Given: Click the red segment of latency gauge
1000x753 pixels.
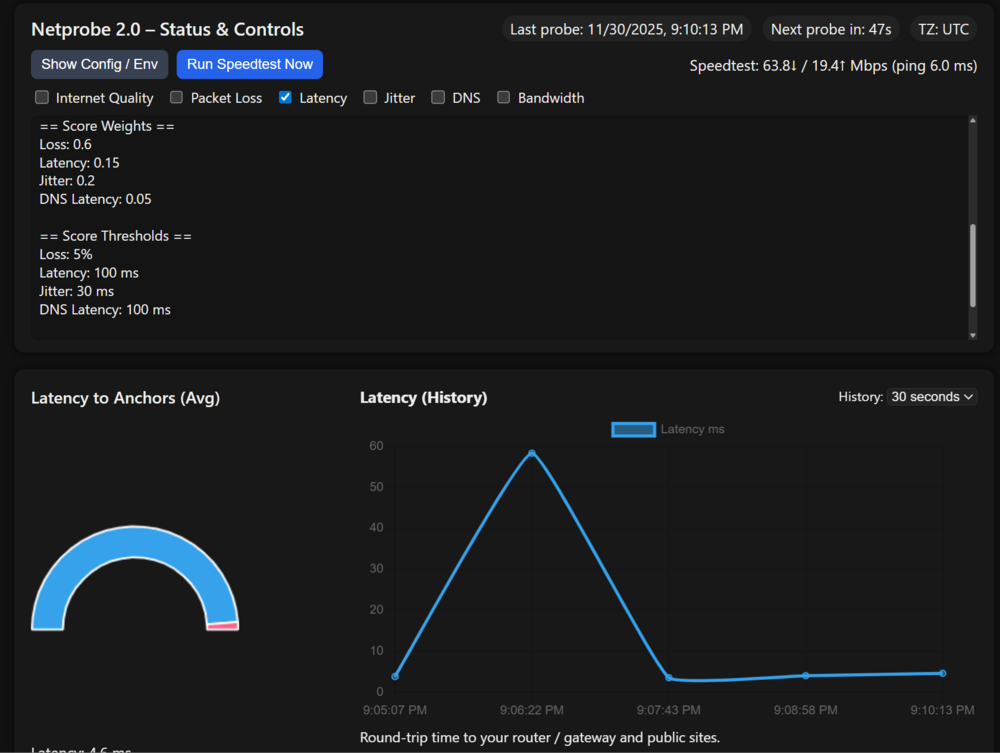Looking at the screenshot, I should tap(223, 625).
